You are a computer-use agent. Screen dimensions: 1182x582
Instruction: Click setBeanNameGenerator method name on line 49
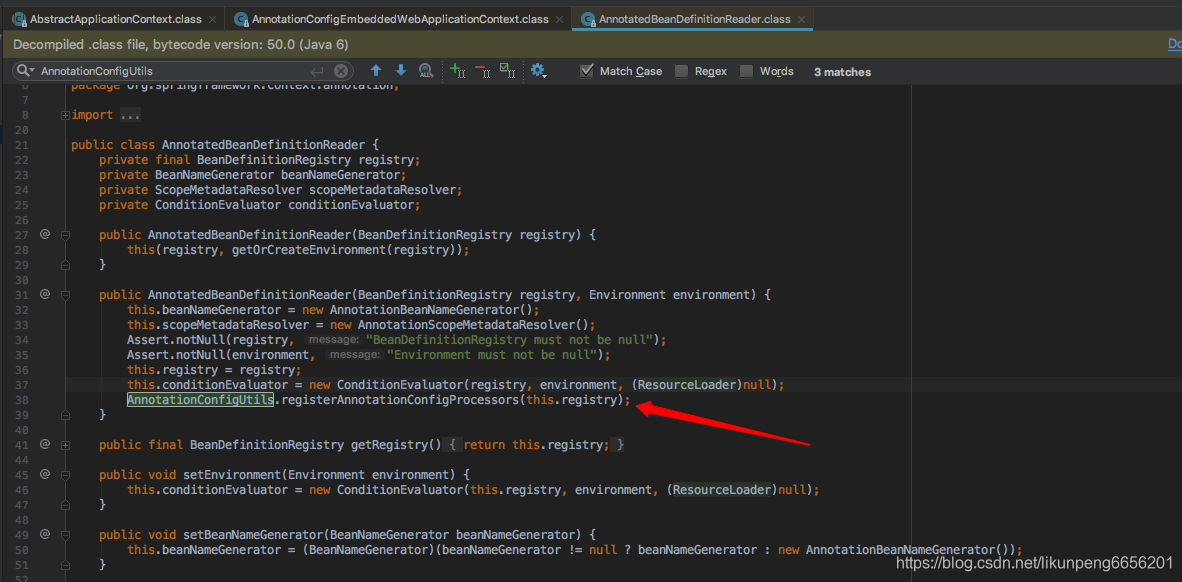252,535
